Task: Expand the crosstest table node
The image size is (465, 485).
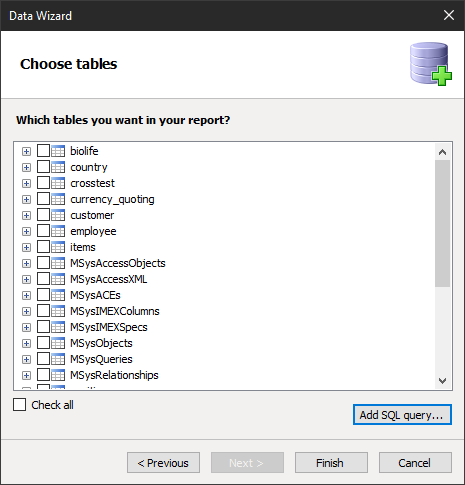Action: (26, 183)
